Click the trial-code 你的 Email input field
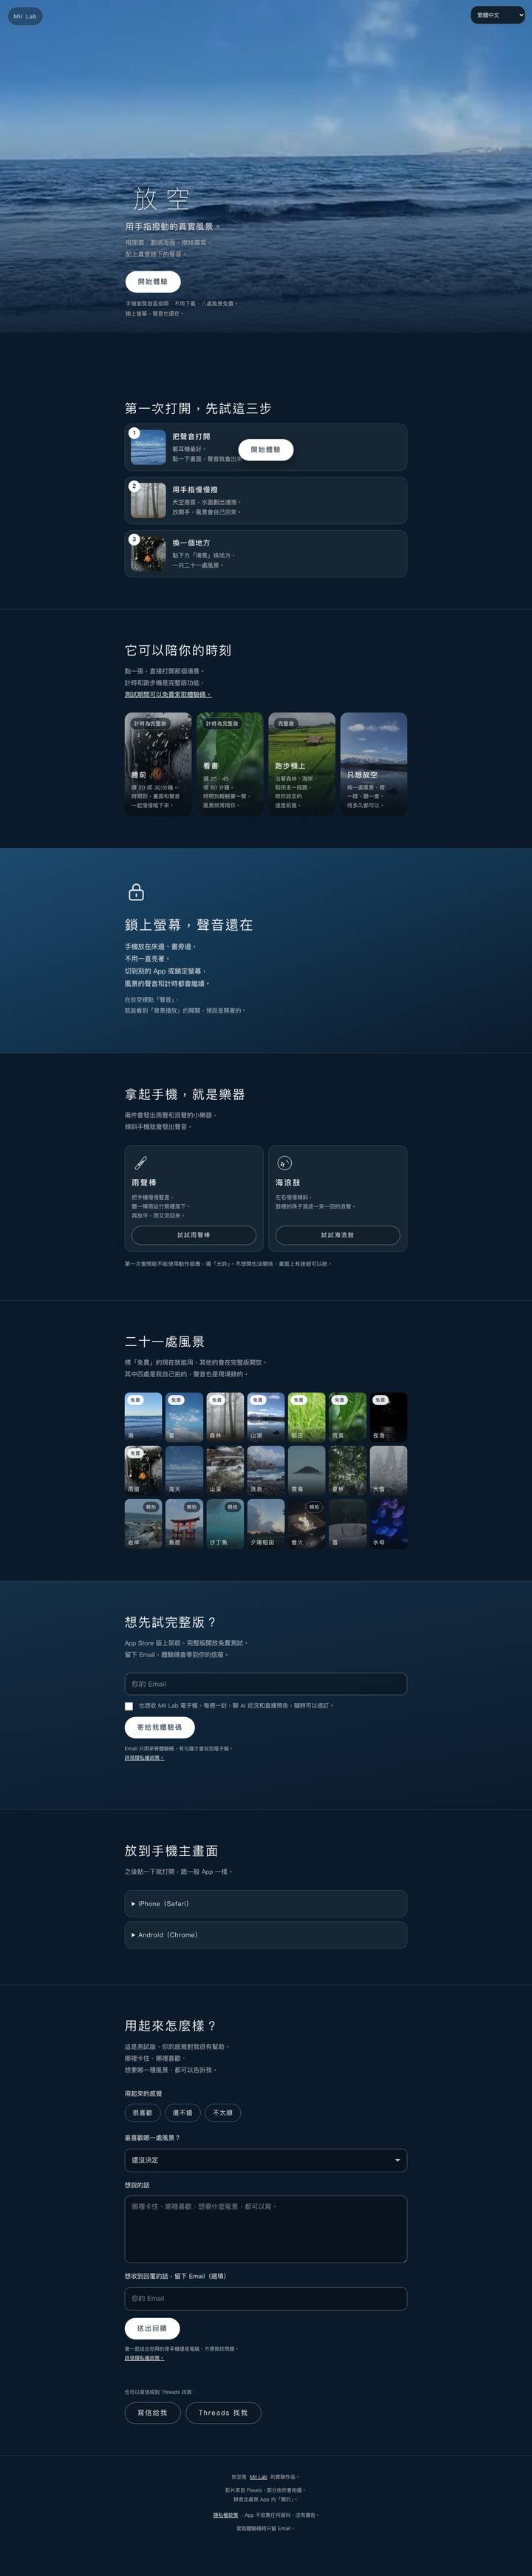Viewport: 532px width, 2576px height. 266,1684
